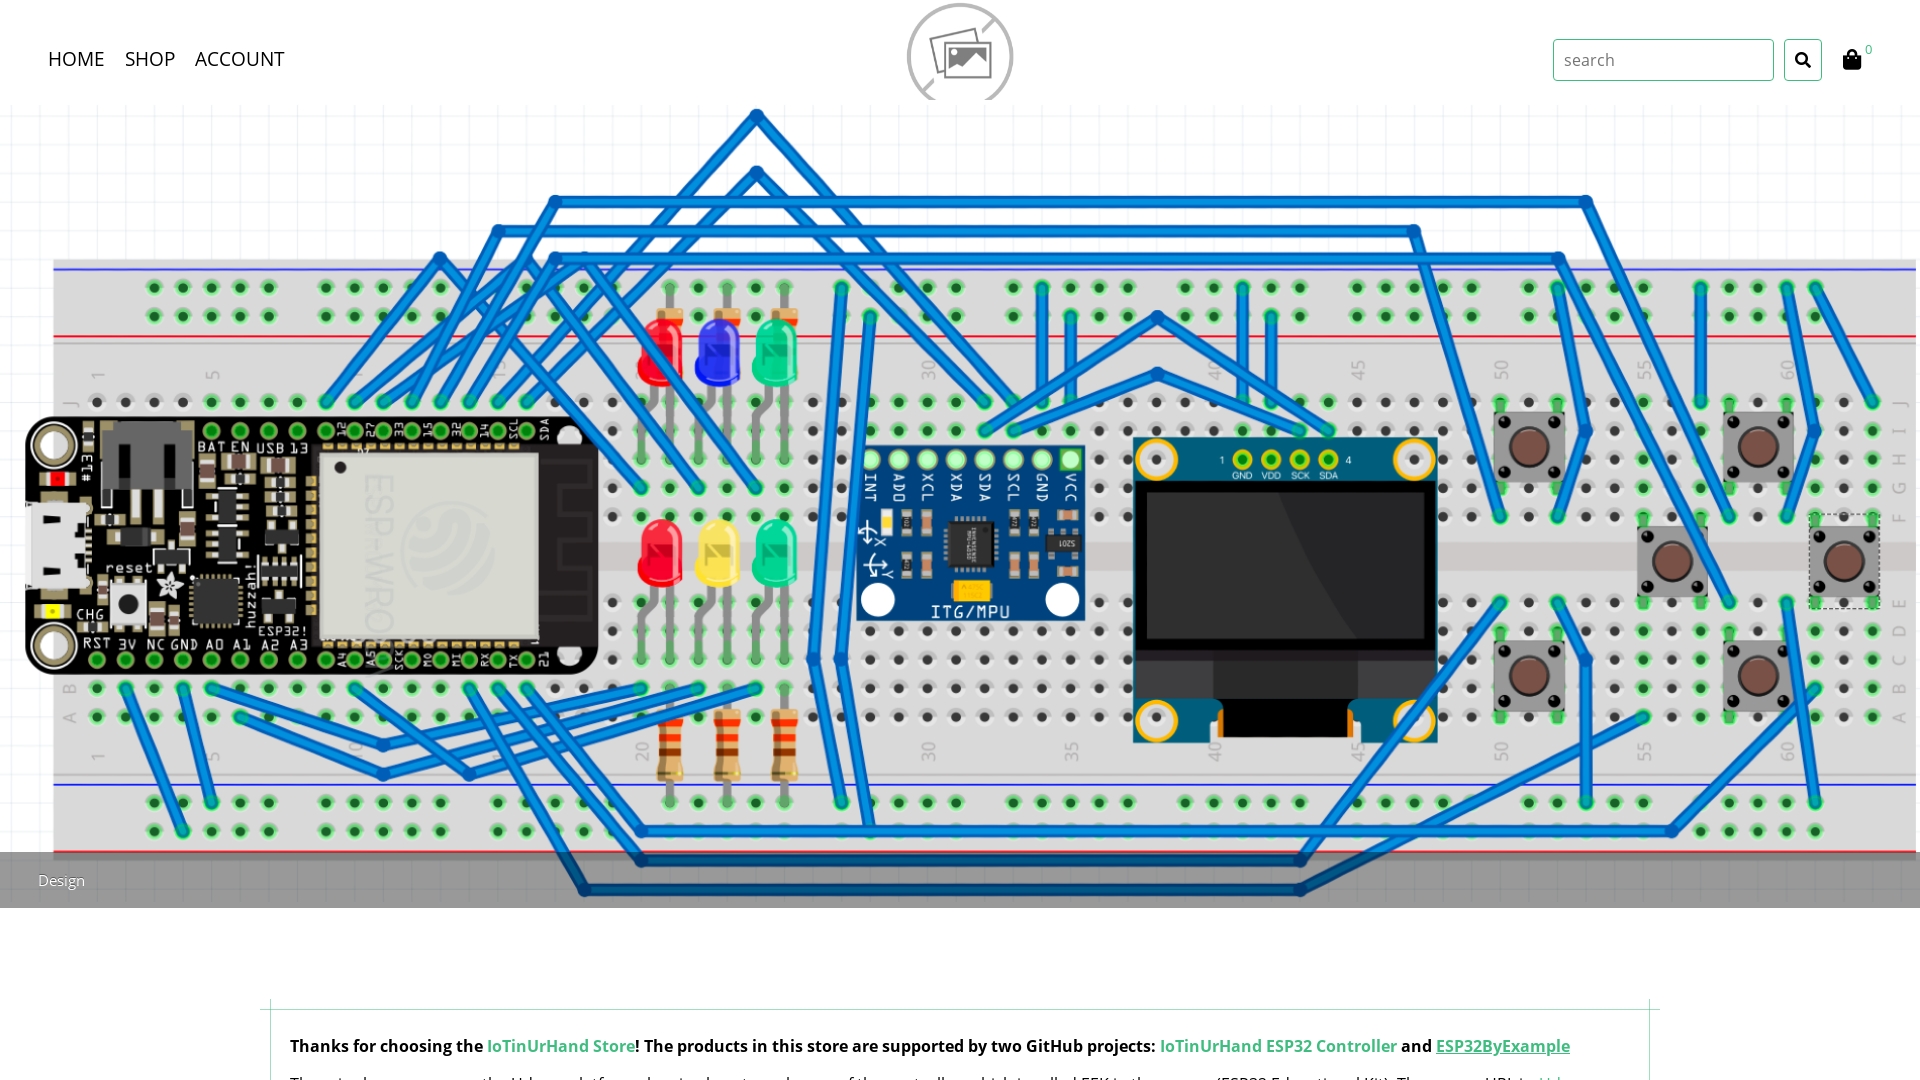Click the Design slide caption
The image size is (1920, 1080).
(x=62, y=881)
